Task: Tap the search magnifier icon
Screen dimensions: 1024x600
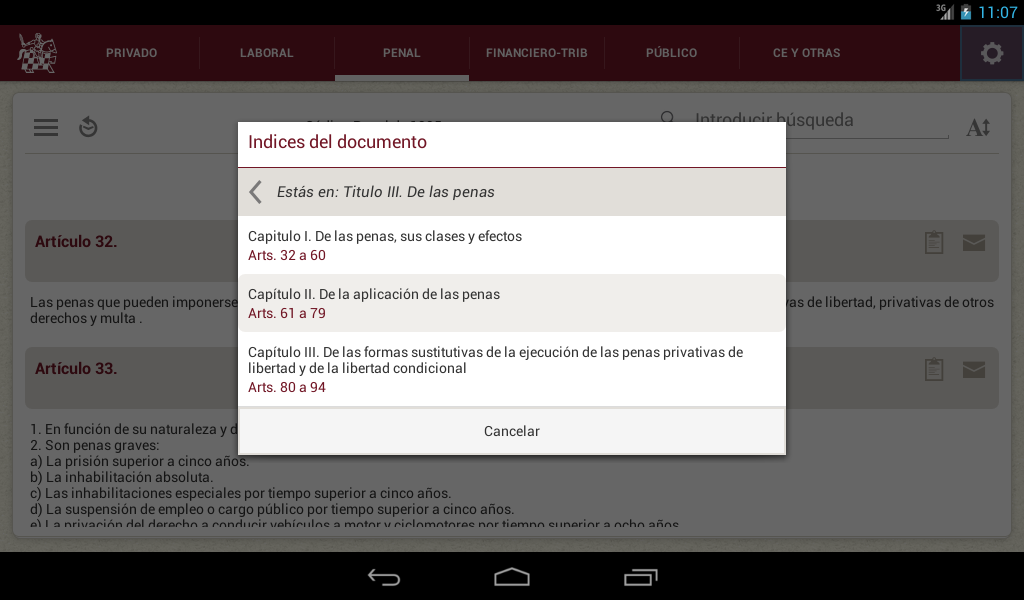Action: [667, 118]
